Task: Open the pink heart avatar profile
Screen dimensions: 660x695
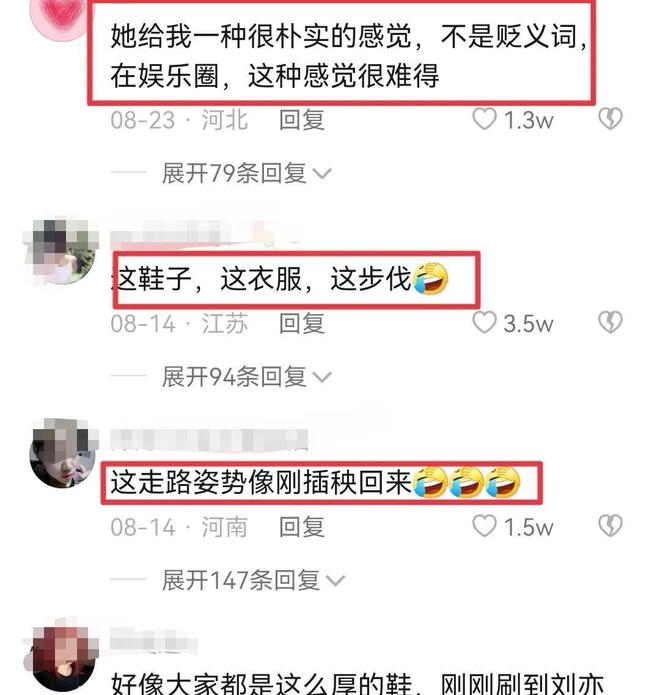Action: (61, 16)
